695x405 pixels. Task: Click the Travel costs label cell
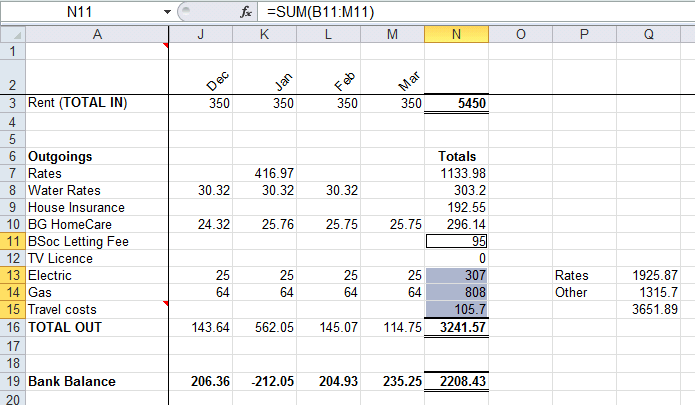click(x=96, y=308)
